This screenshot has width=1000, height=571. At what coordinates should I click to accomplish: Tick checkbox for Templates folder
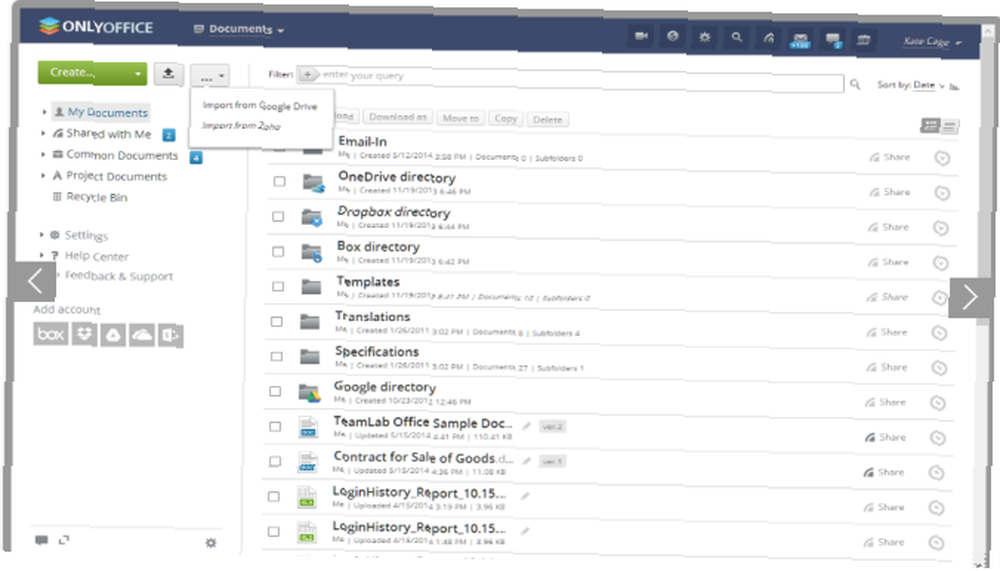[278, 286]
